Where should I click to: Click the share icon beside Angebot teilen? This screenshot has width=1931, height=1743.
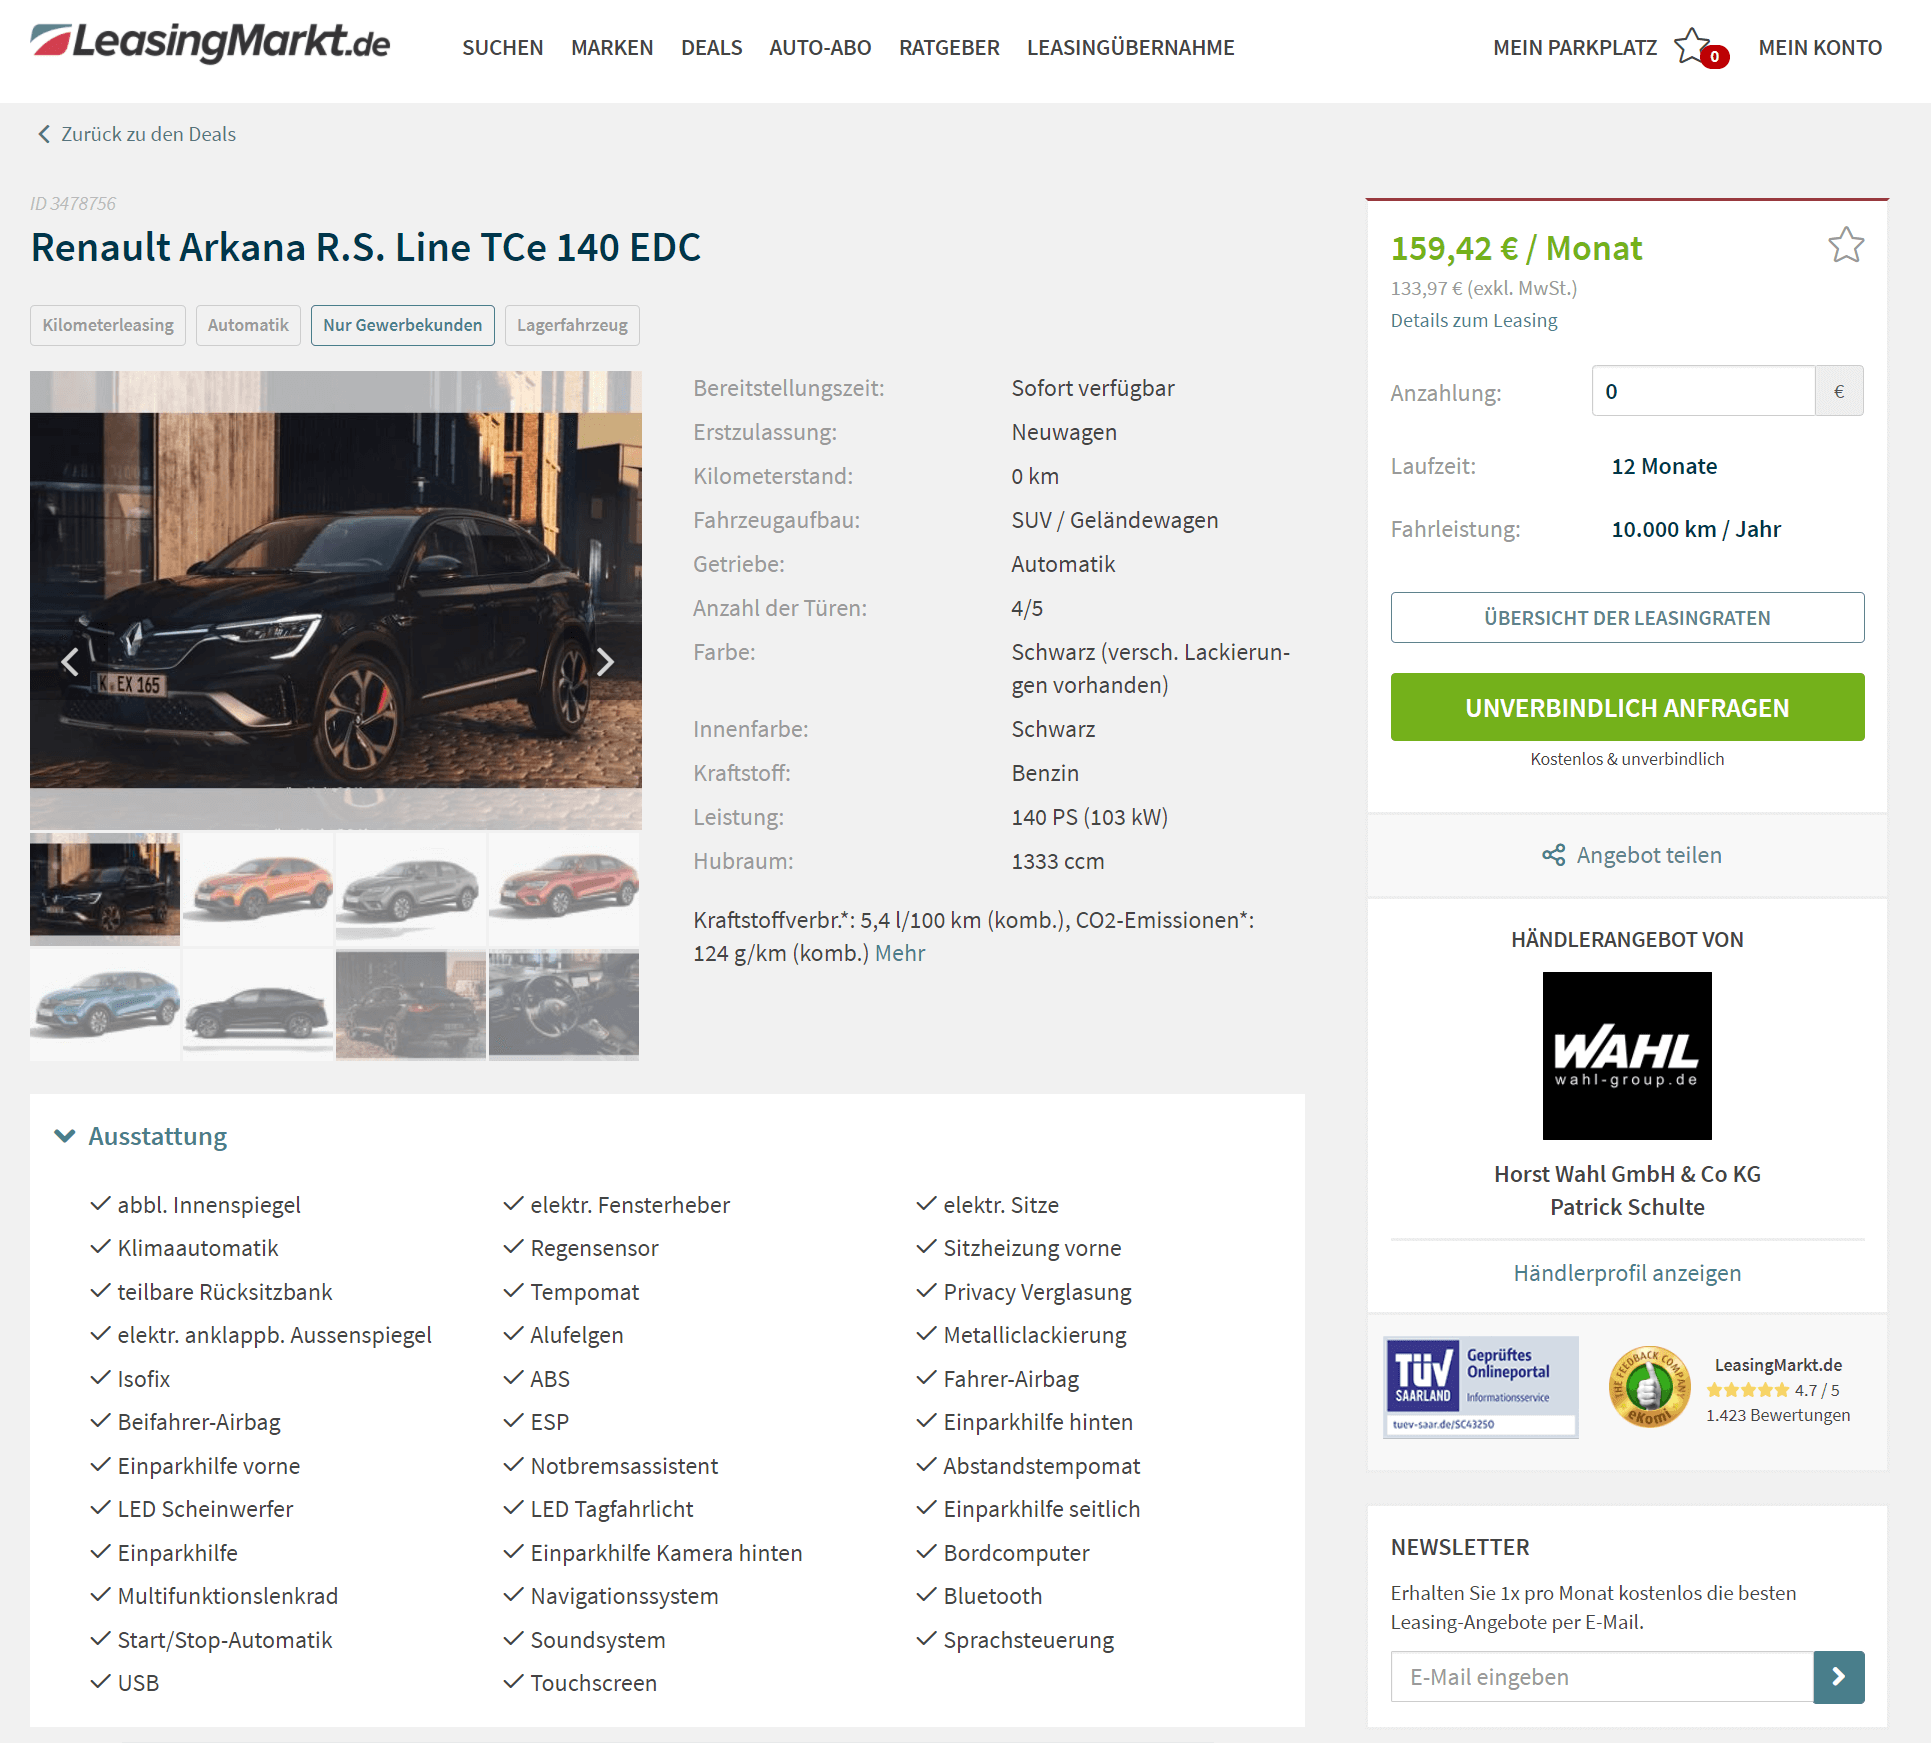pos(1553,855)
